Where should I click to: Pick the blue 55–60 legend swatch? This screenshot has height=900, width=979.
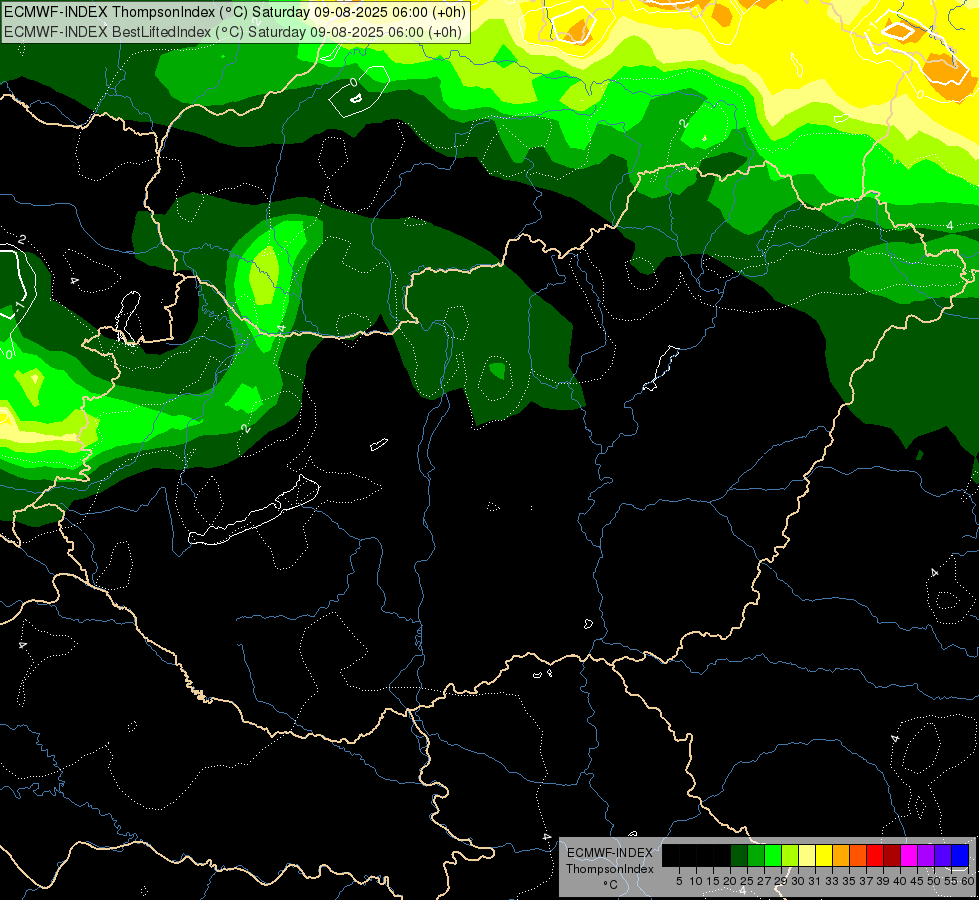[960, 855]
